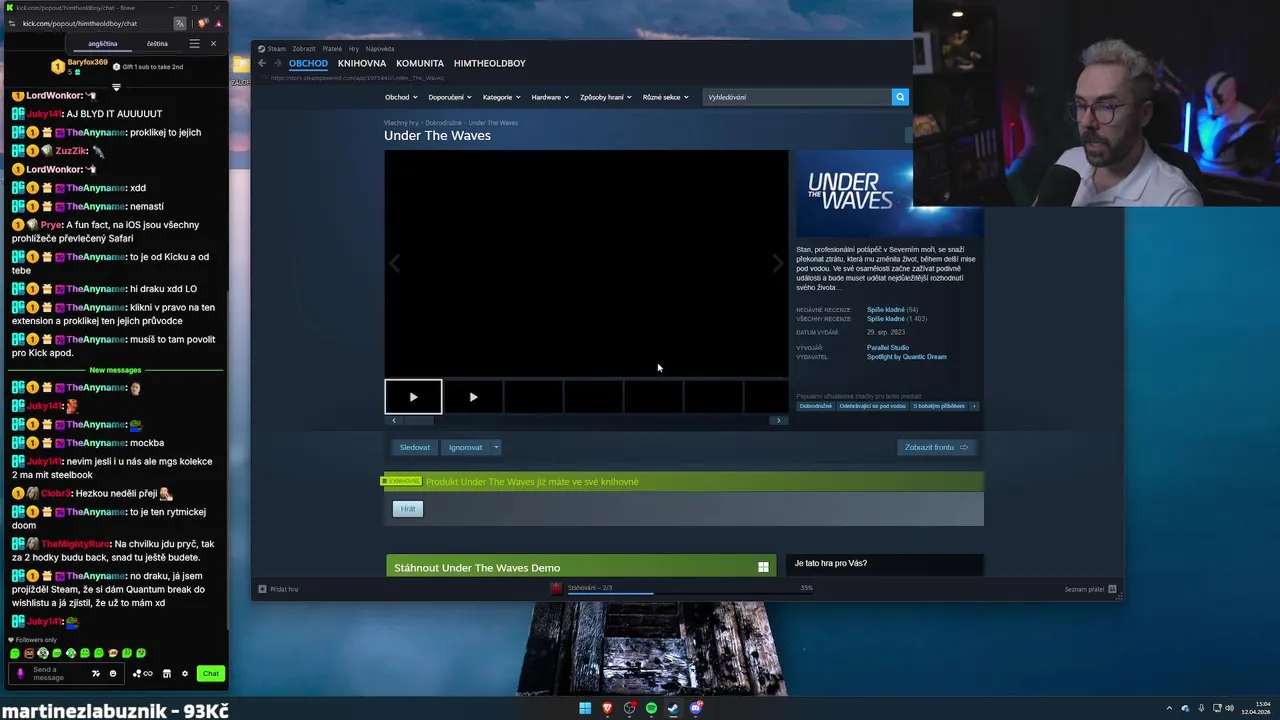Open the Hry menu
Viewport: 1280px width, 720px height.
click(x=354, y=48)
